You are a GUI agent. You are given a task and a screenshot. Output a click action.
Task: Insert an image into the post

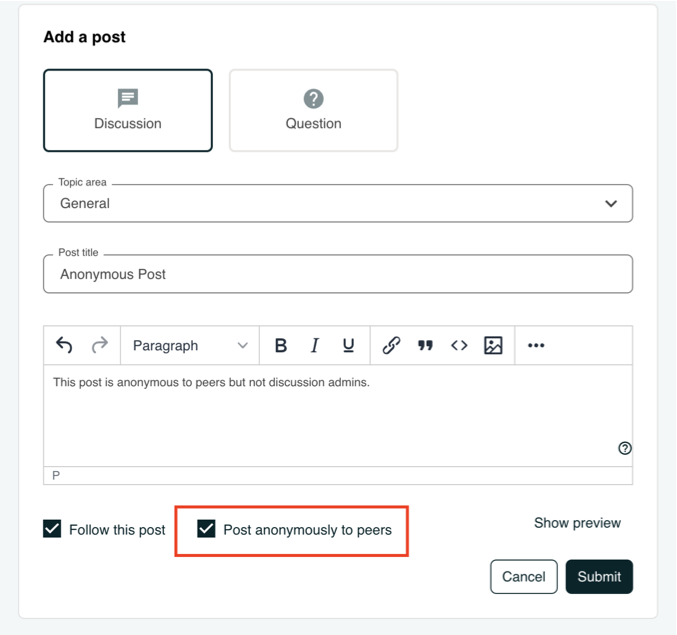point(493,346)
